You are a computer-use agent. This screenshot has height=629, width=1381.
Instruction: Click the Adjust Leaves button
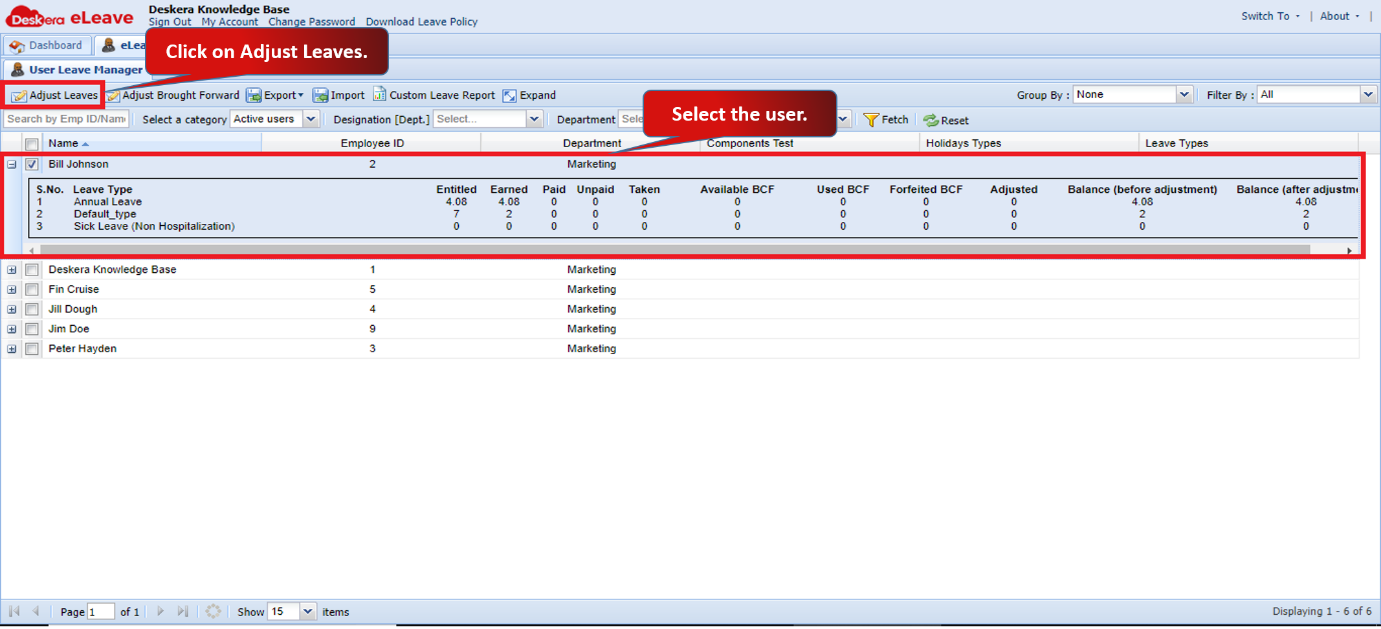55,95
